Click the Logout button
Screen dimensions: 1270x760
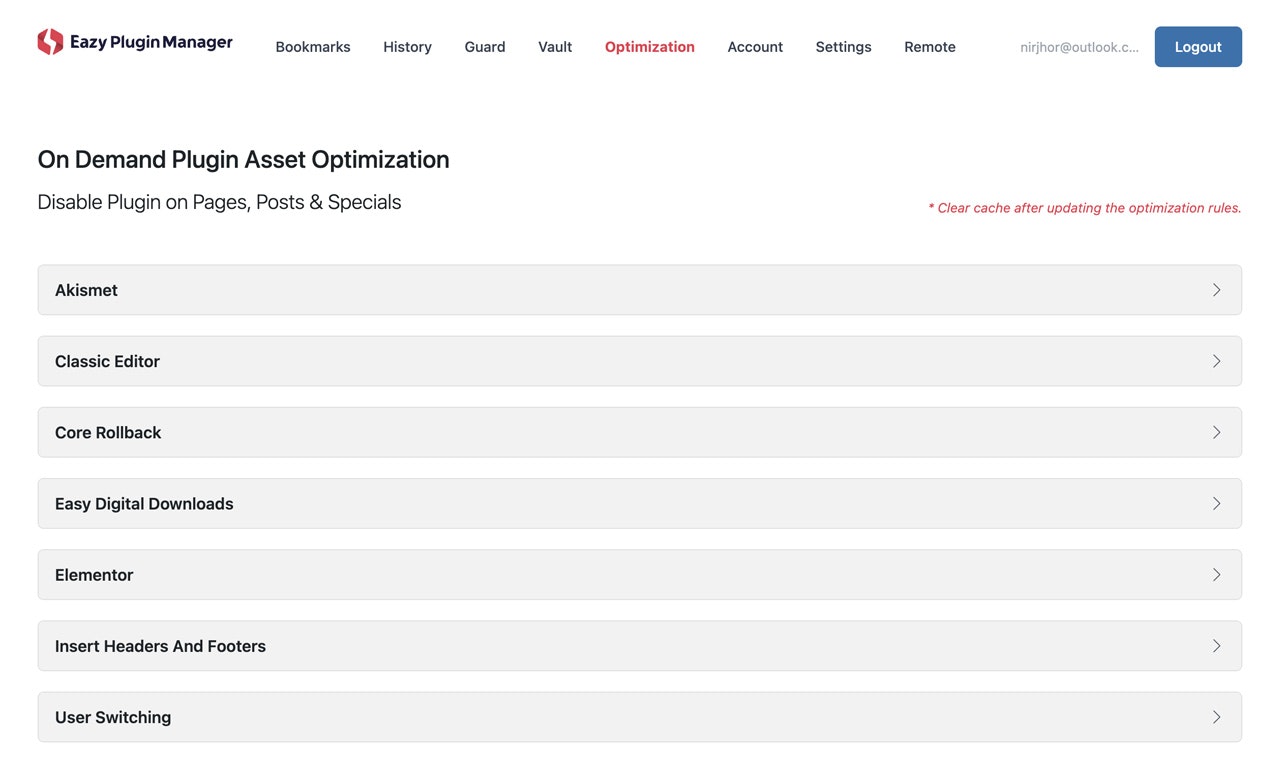(x=1198, y=47)
